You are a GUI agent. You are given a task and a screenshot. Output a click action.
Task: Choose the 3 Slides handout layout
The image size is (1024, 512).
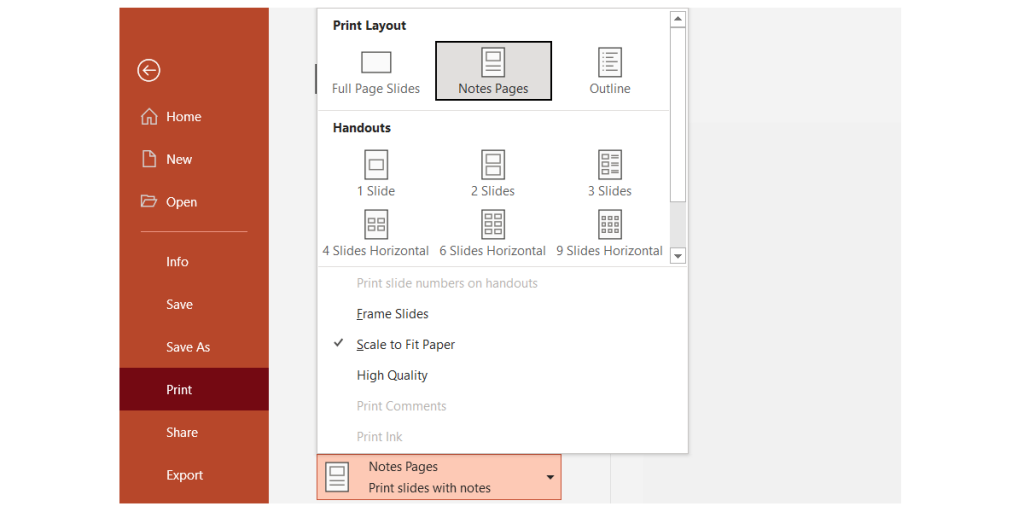tap(609, 165)
